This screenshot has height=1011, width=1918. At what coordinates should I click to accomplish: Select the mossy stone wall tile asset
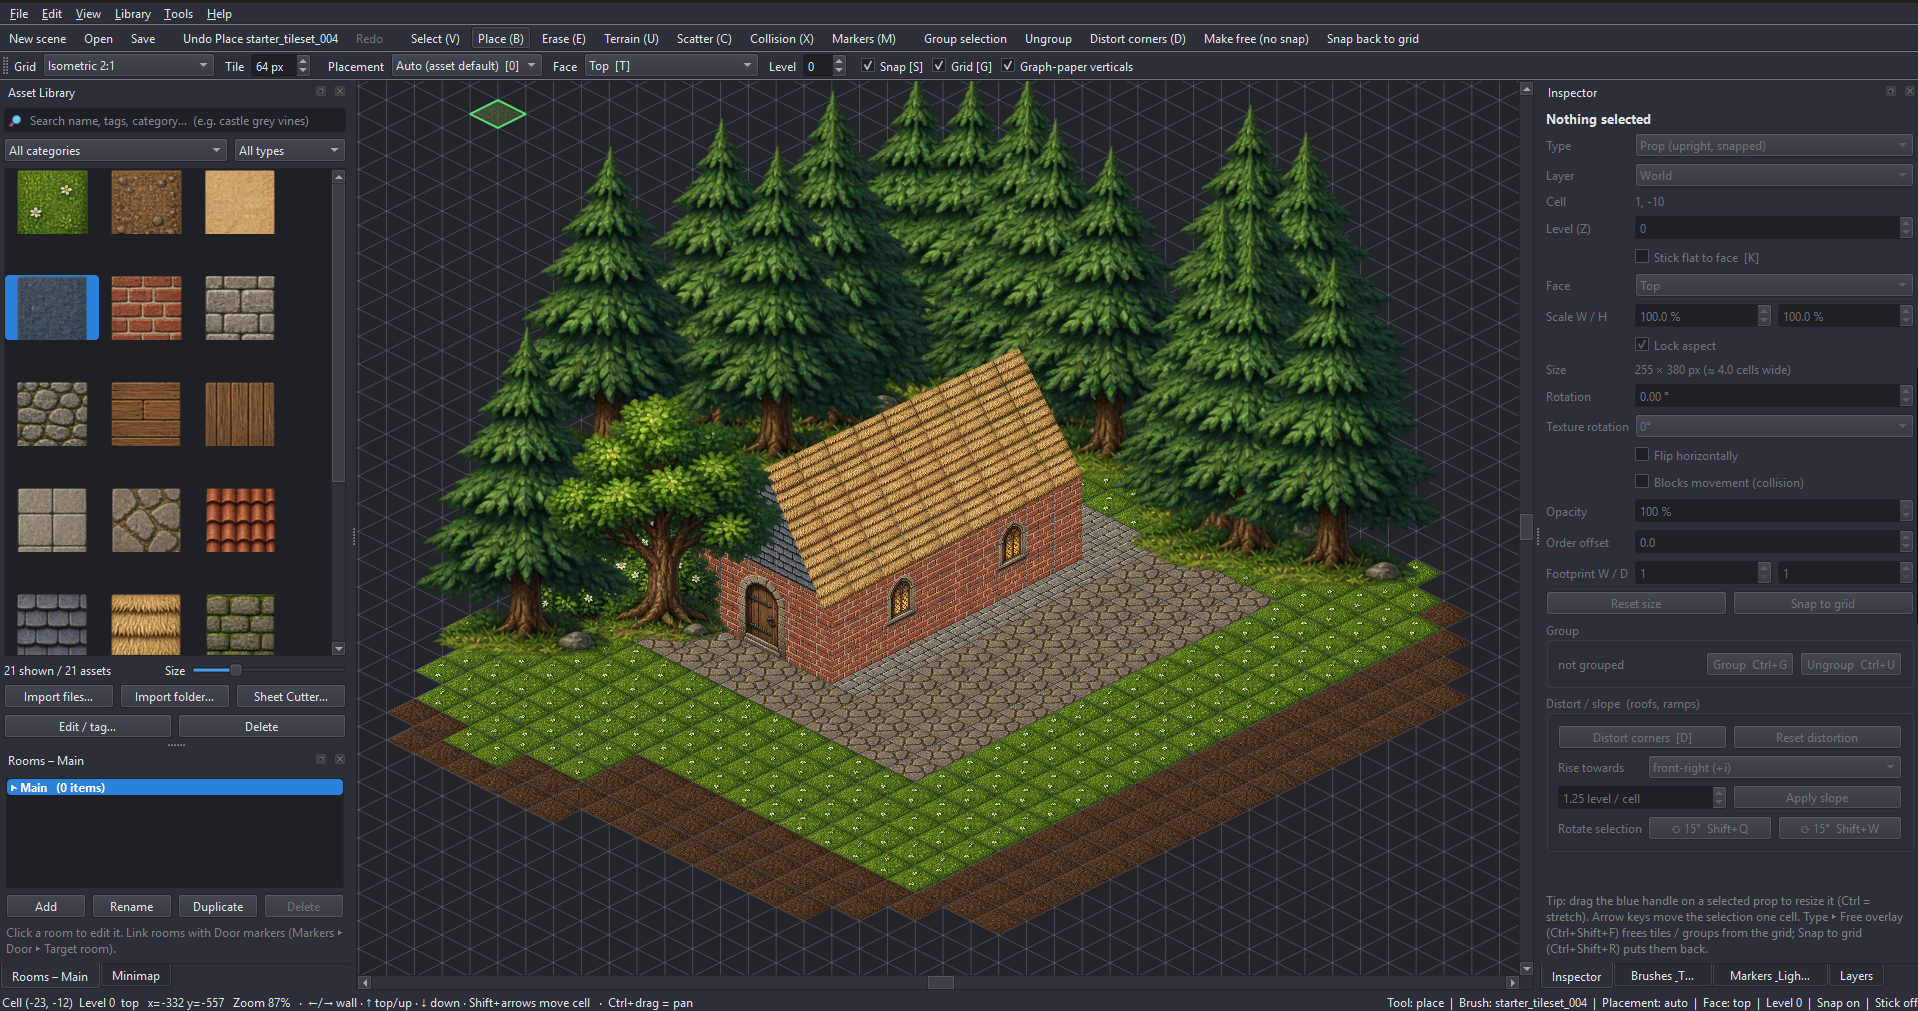(240, 625)
